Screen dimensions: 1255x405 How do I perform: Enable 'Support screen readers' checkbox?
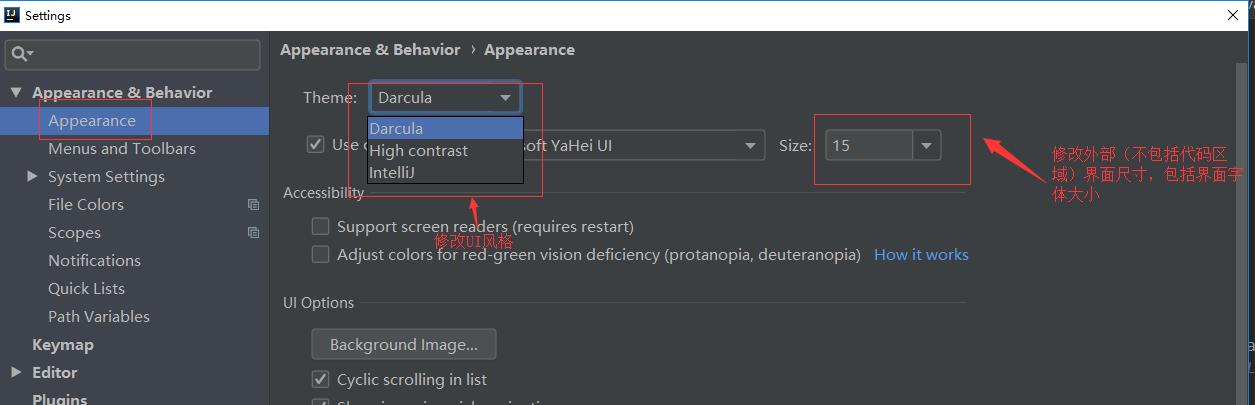[321, 227]
